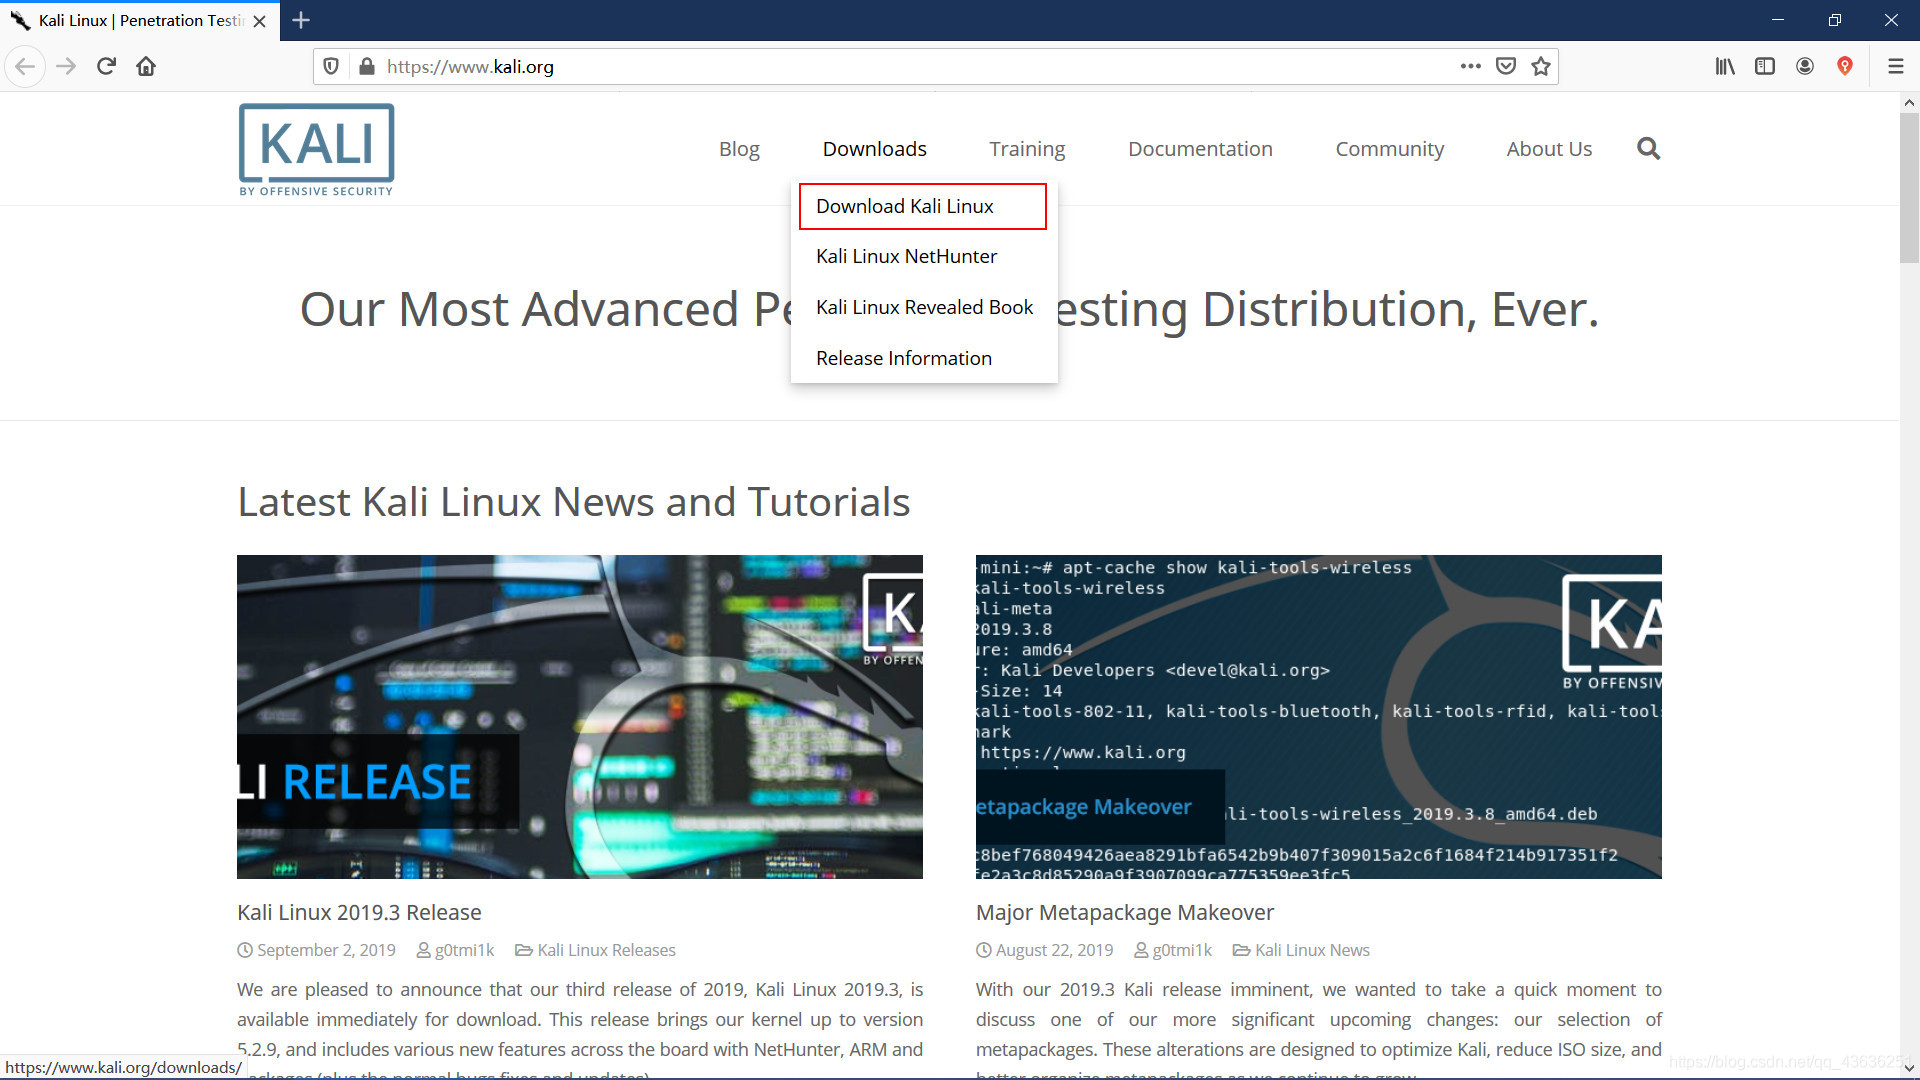1920x1080 pixels.
Task: Click the Kali Linux Revealed Book link
Action: pyautogui.click(x=923, y=306)
